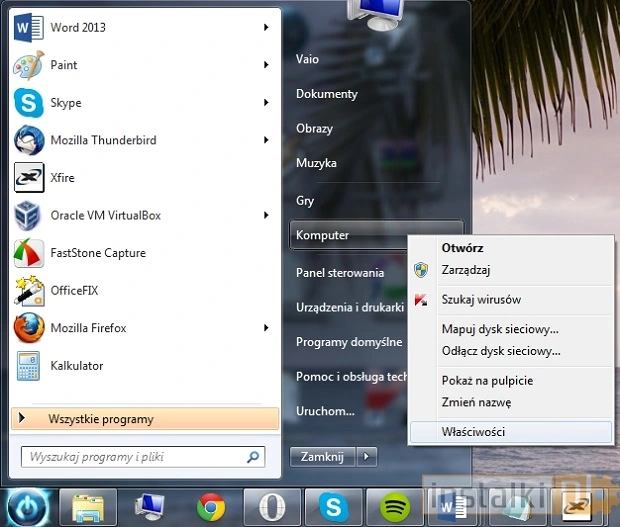Choose Zarządzaj from the context menu
The height and width of the screenshot is (527, 620).
pyautogui.click(x=511, y=270)
